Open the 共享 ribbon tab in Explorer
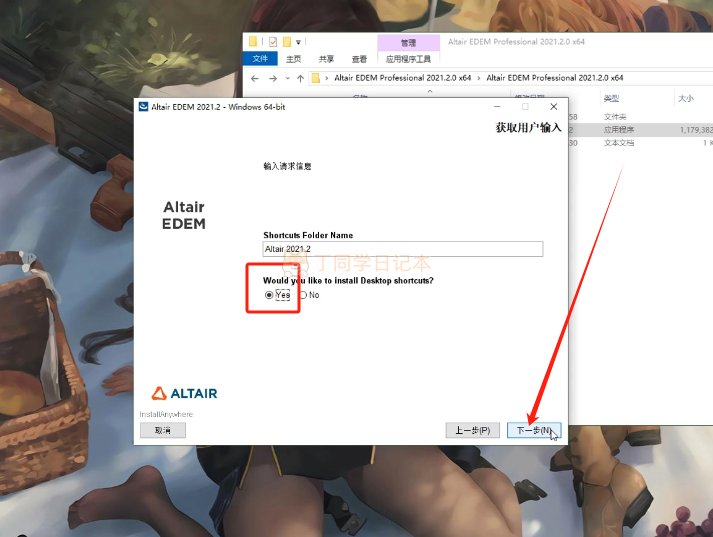Image resolution: width=713 pixels, height=537 pixels. coord(326,59)
